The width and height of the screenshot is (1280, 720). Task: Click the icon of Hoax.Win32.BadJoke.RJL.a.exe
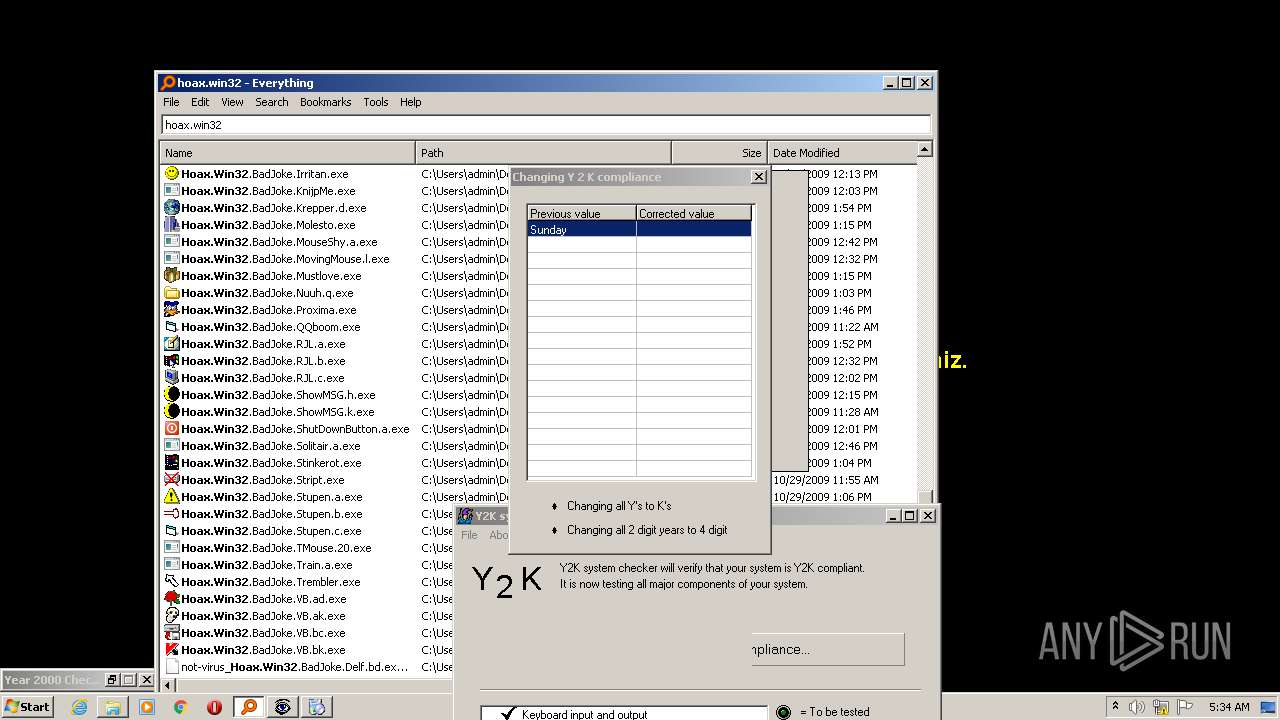coord(172,344)
